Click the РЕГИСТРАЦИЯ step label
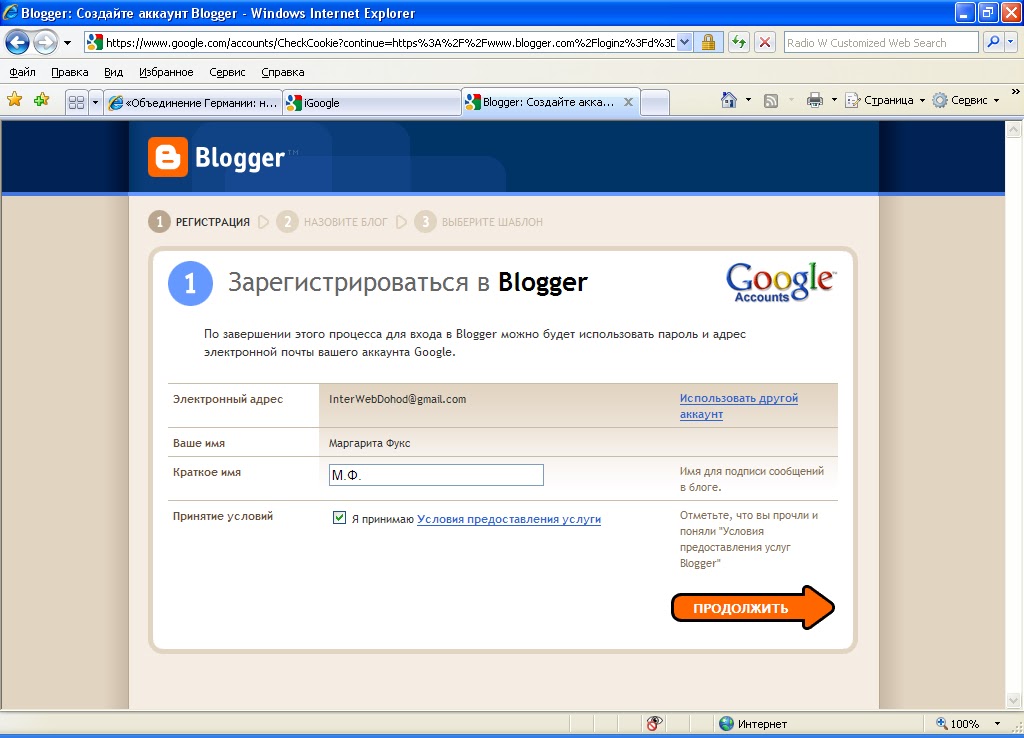 point(213,222)
